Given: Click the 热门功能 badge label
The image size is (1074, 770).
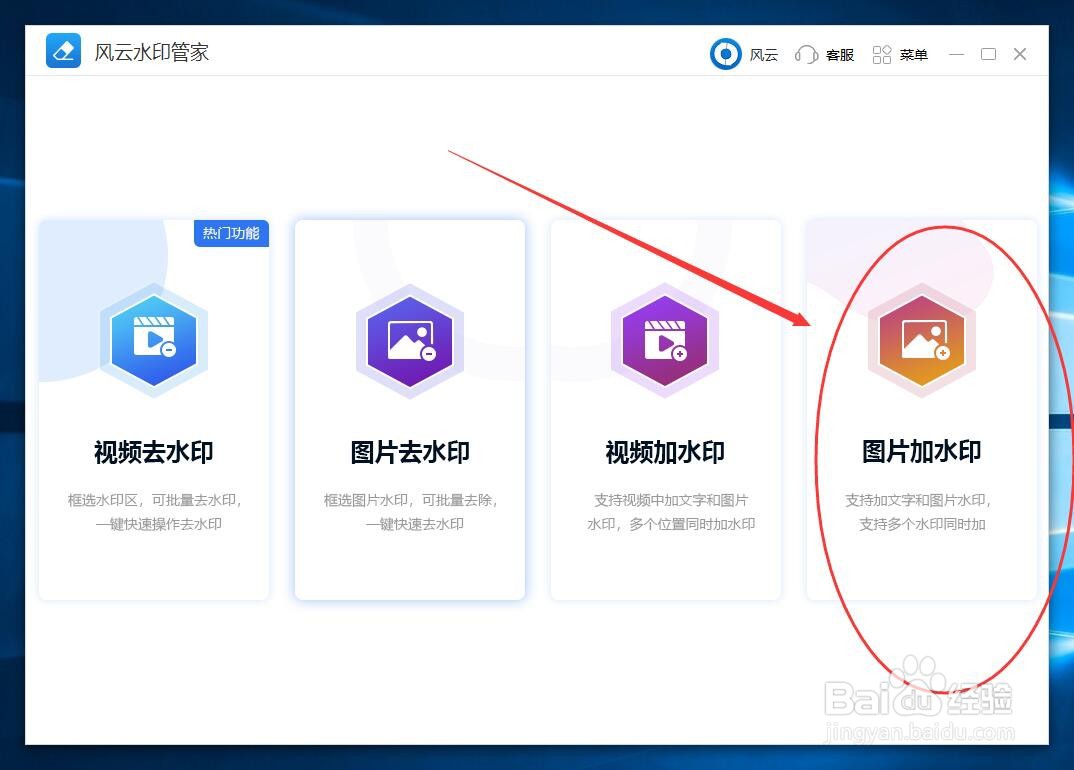Looking at the screenshot, I should [231, 233].
